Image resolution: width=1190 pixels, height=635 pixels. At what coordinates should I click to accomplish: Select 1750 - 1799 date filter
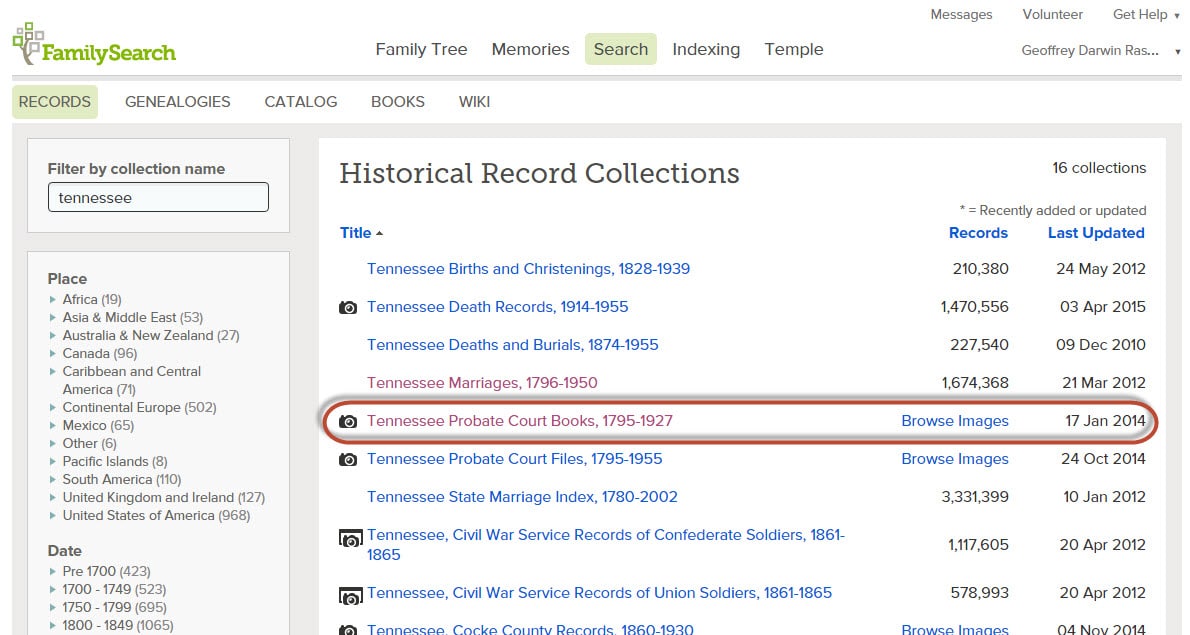(114, 607)
